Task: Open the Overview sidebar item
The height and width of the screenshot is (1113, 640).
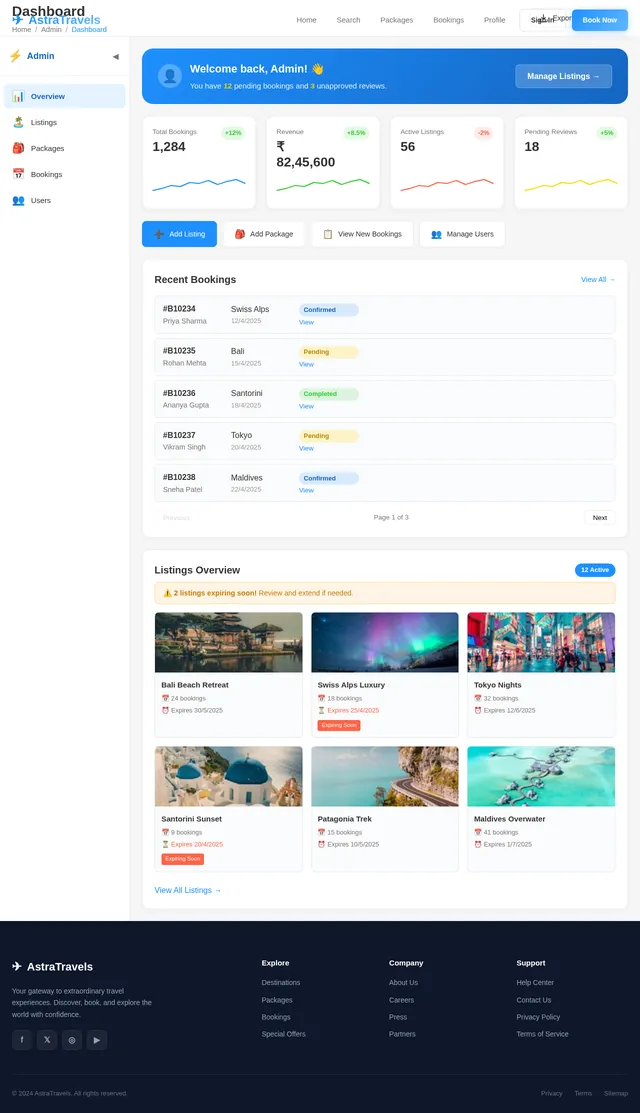Action: pos(65,97)
